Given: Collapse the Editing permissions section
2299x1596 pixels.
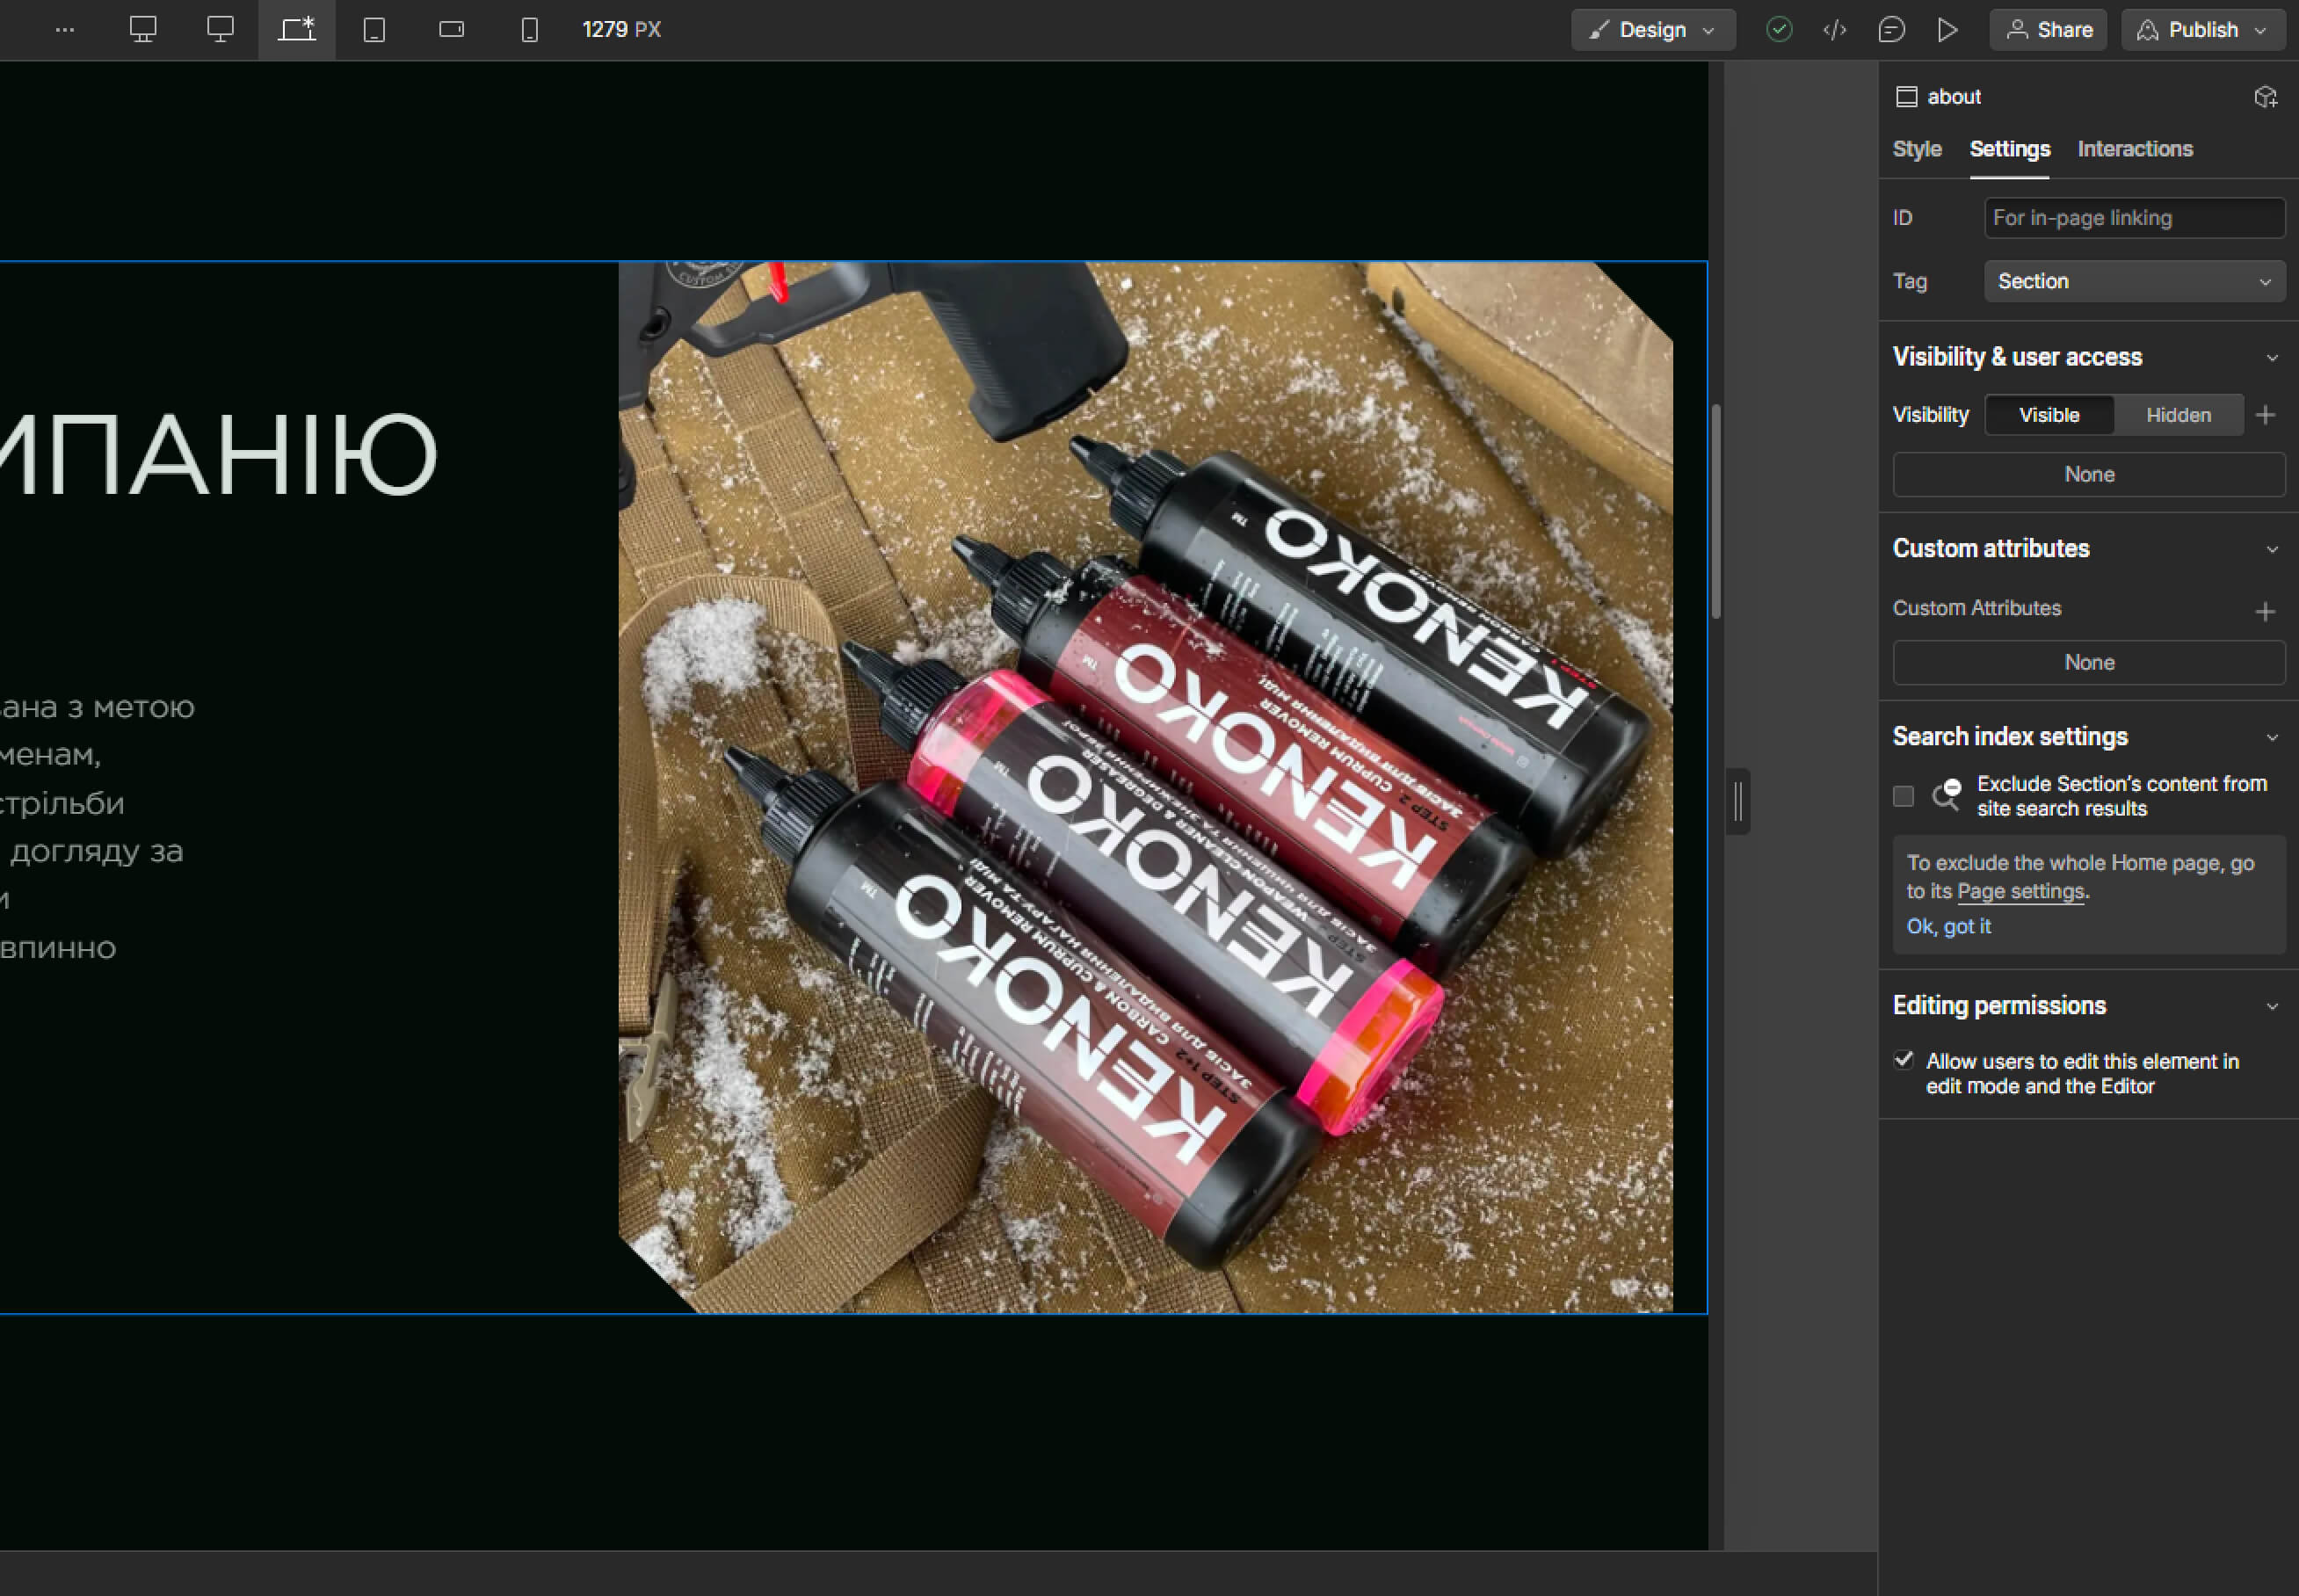Looking at the screenshot, I should click(x=2272, y=1007).
